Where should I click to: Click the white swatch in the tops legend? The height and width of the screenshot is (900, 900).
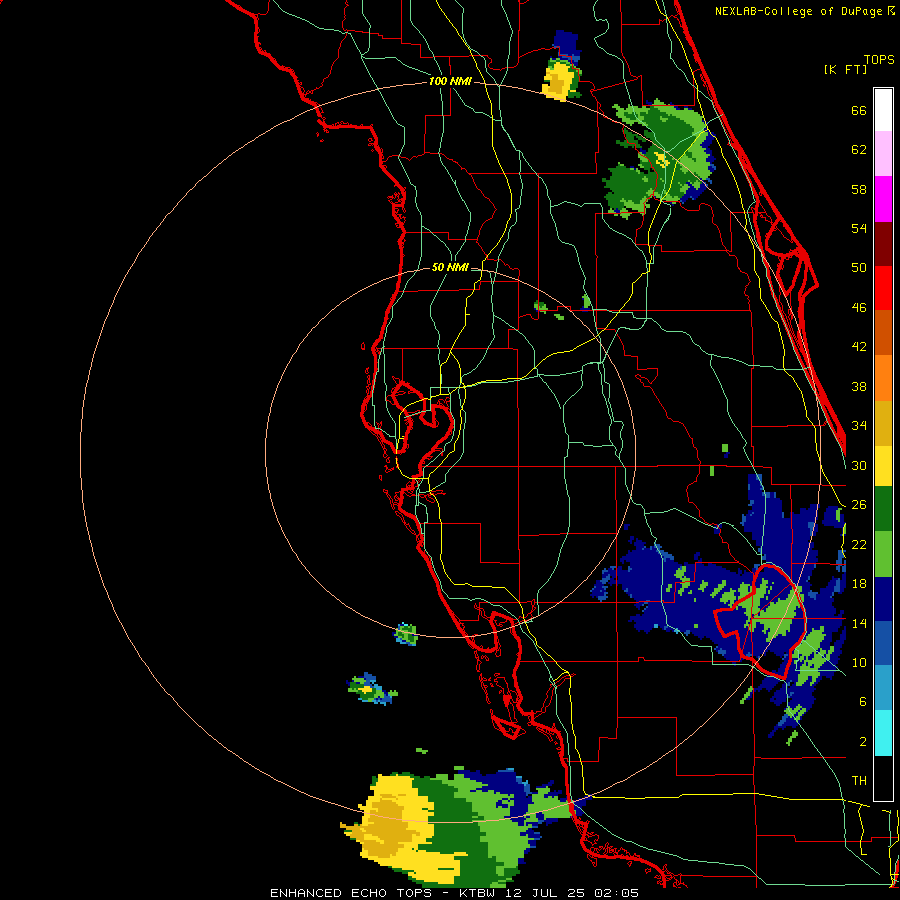883,110
